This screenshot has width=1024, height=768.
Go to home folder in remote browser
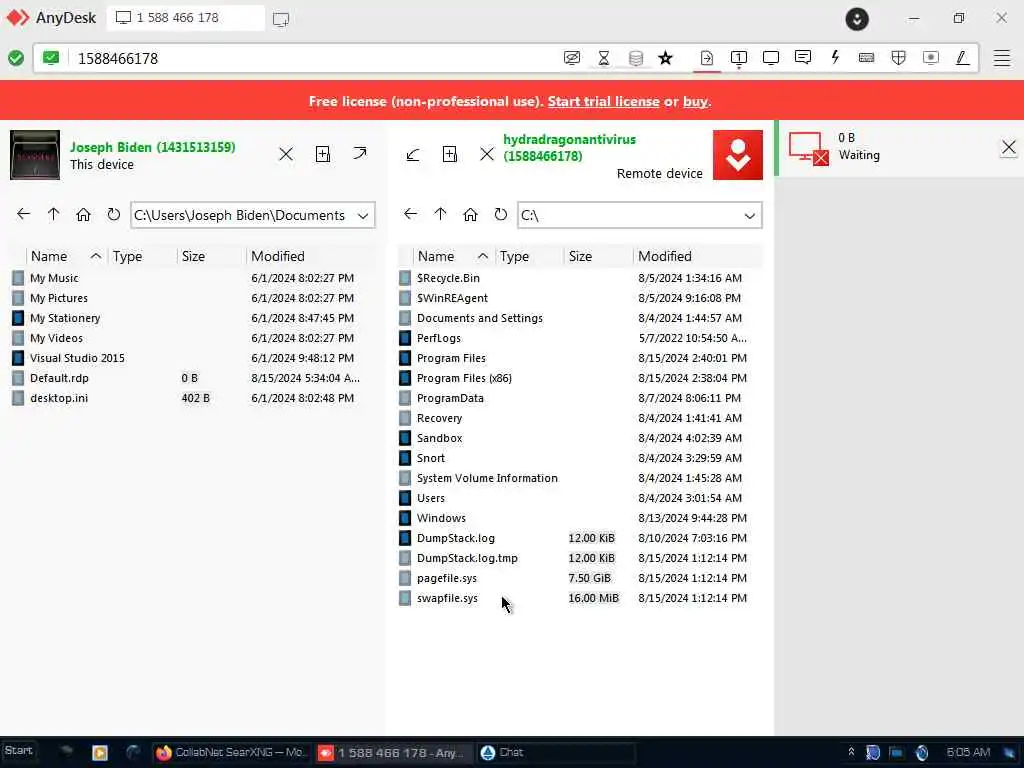click(x=470, y=214)
